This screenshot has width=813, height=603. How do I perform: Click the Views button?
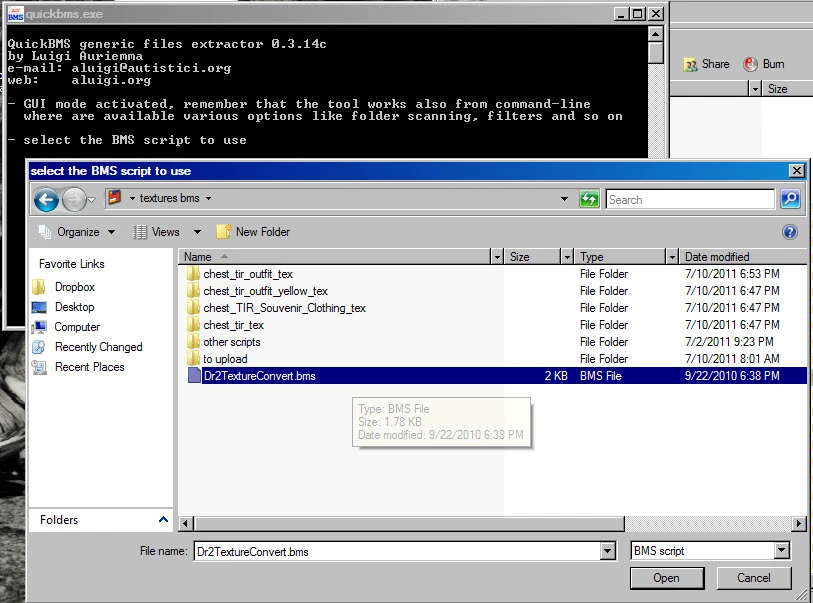point(156,232)
